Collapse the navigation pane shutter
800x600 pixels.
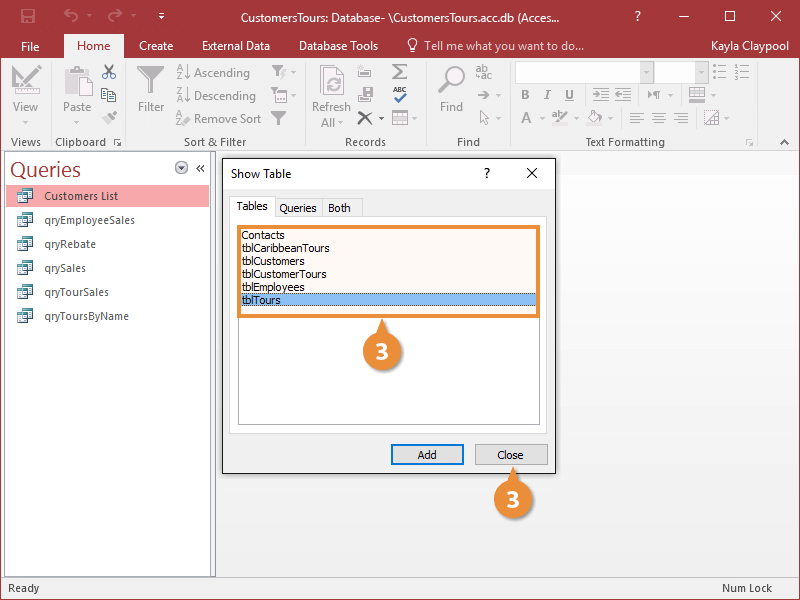[x=201, y=168]
